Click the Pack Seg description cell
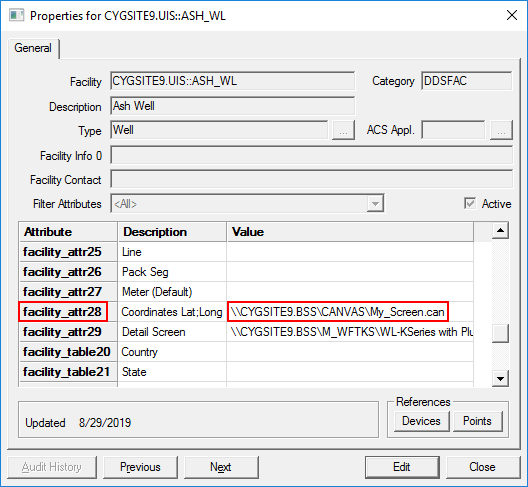 pos(172,272)
